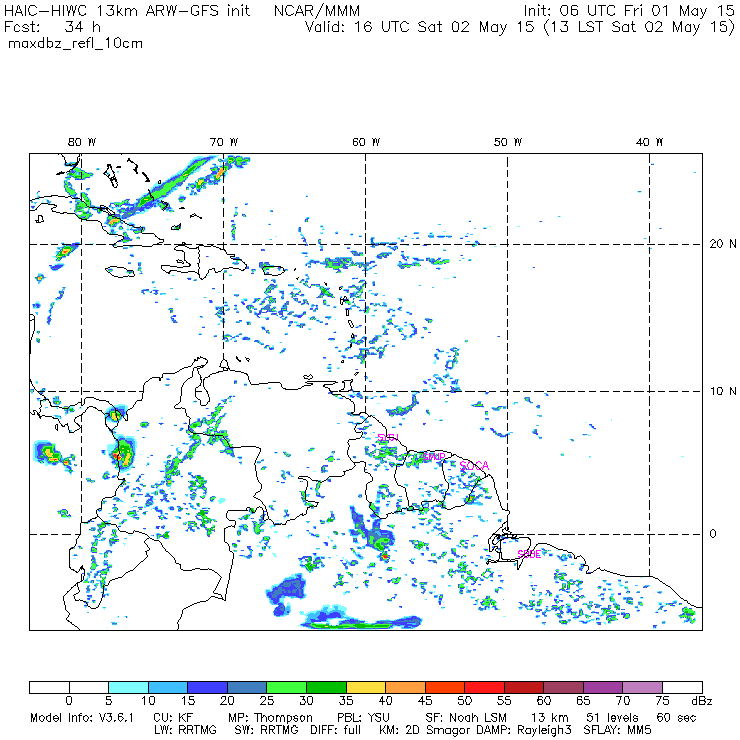Select the DIFF: full text
The width and height of the screenshot is (740, 740).
(336, 730)
